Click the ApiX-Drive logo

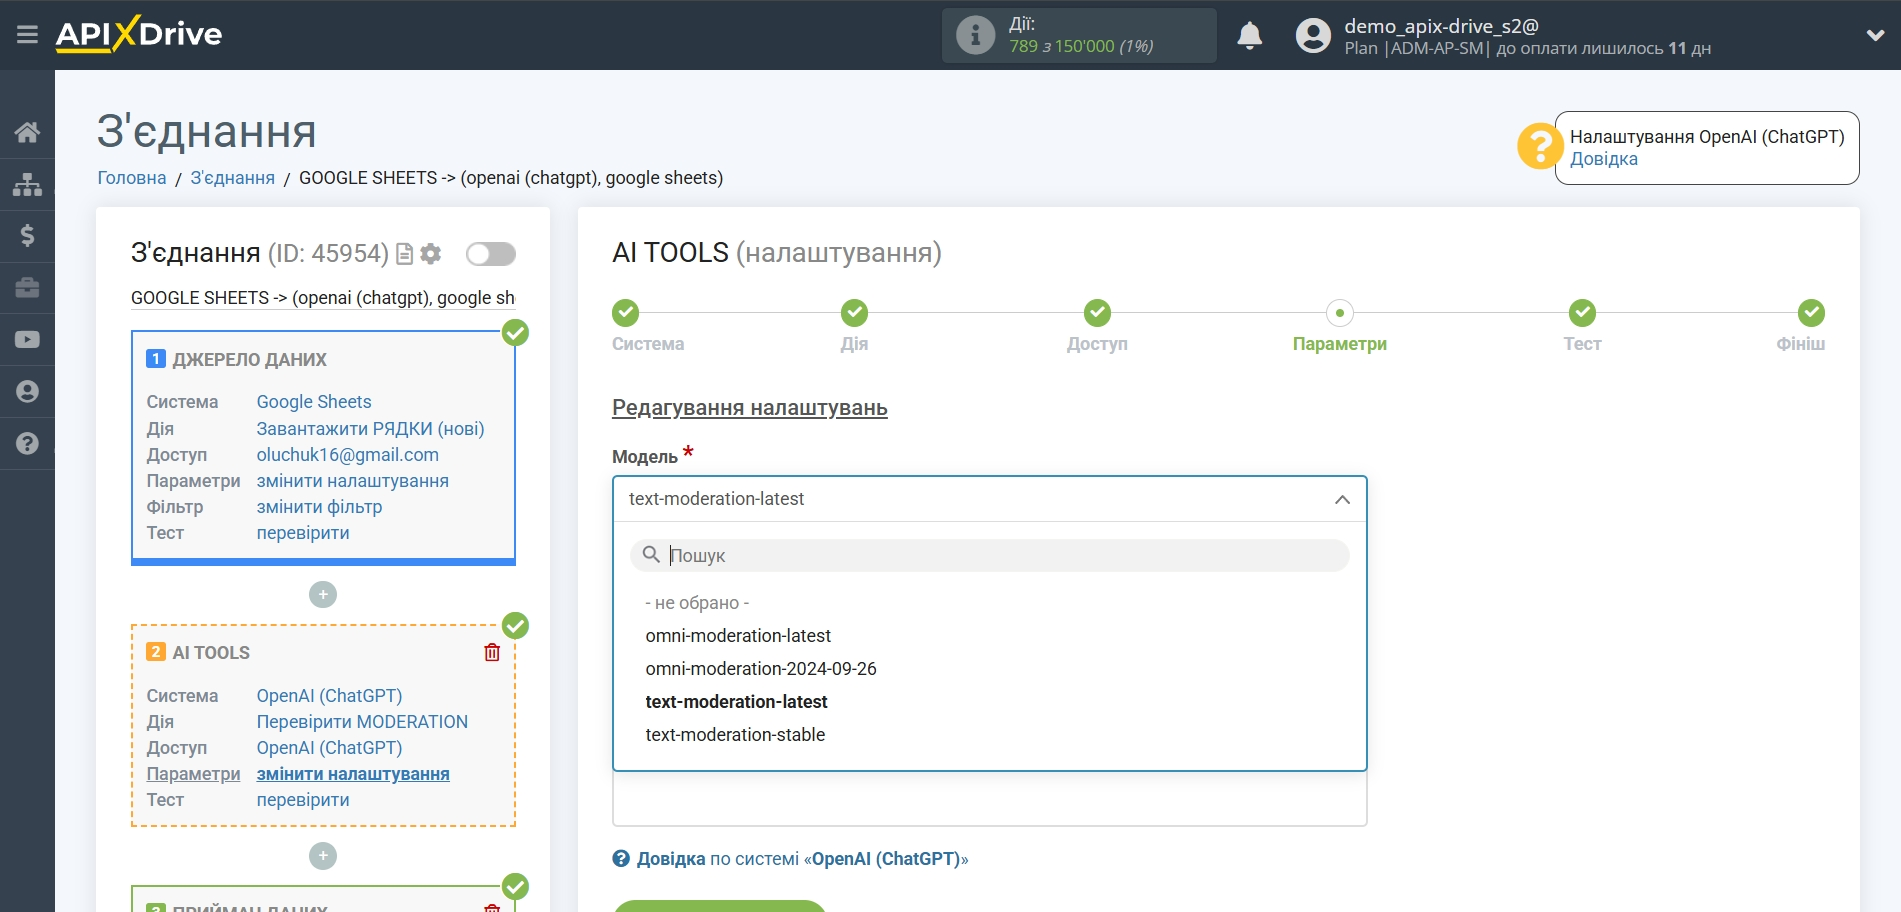(139, 34)
